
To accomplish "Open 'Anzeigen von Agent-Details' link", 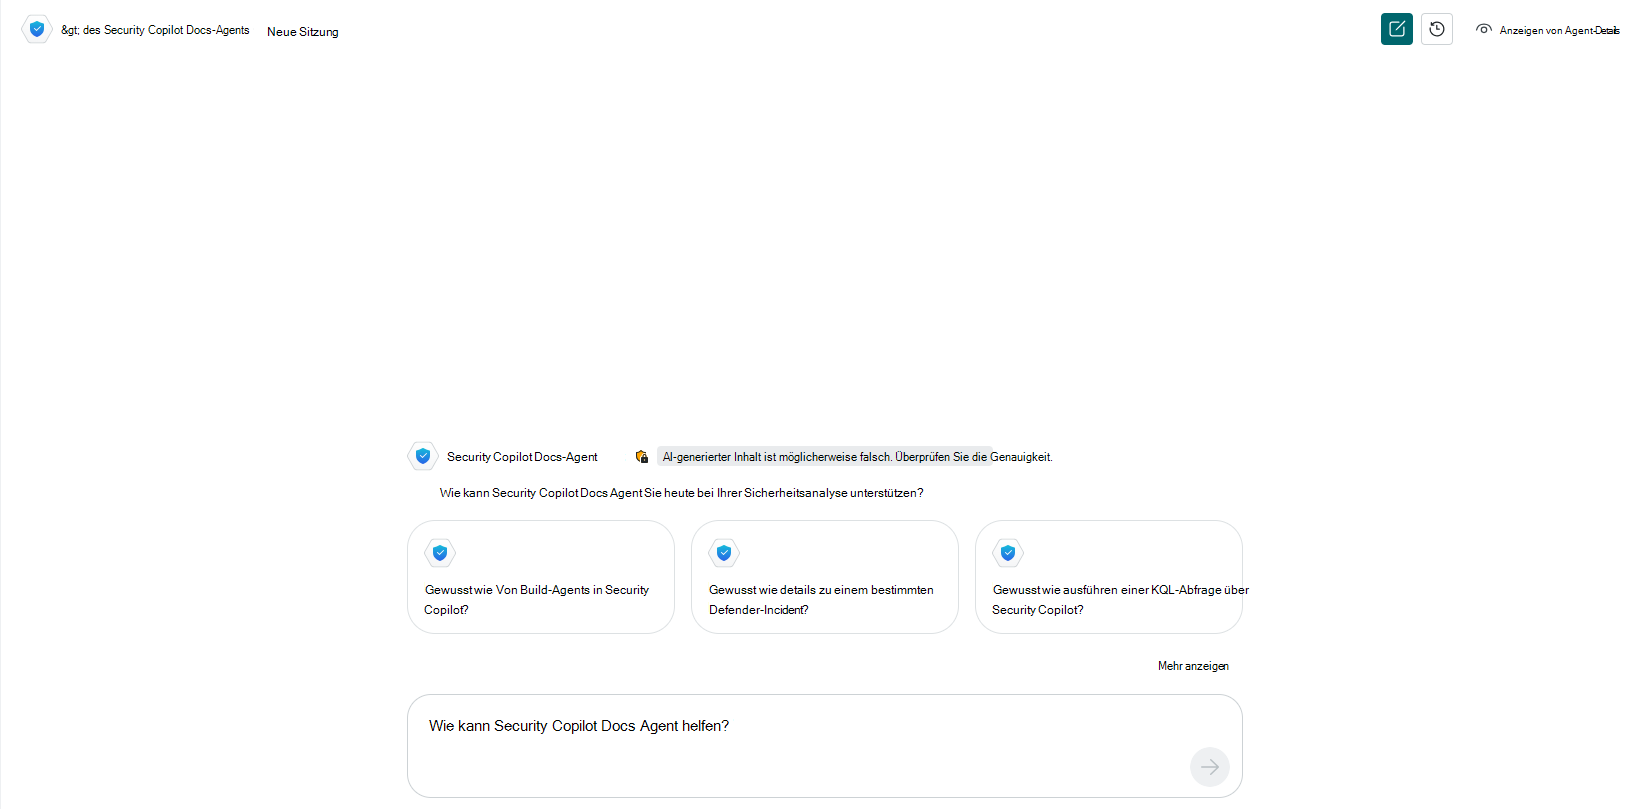I will click(x=1559, y=31).
